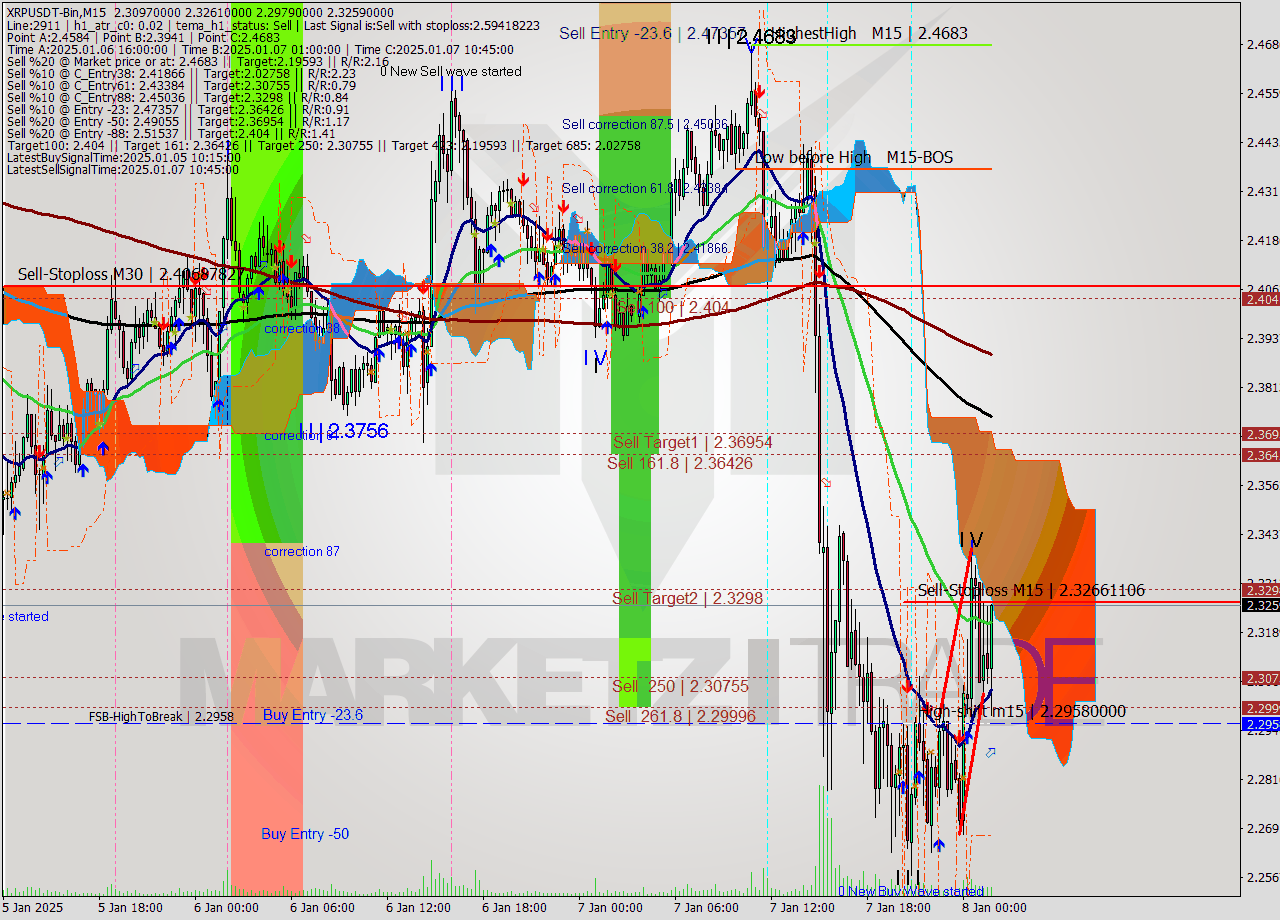Click the '8 Jan 00:00' time label

[994, 908]
